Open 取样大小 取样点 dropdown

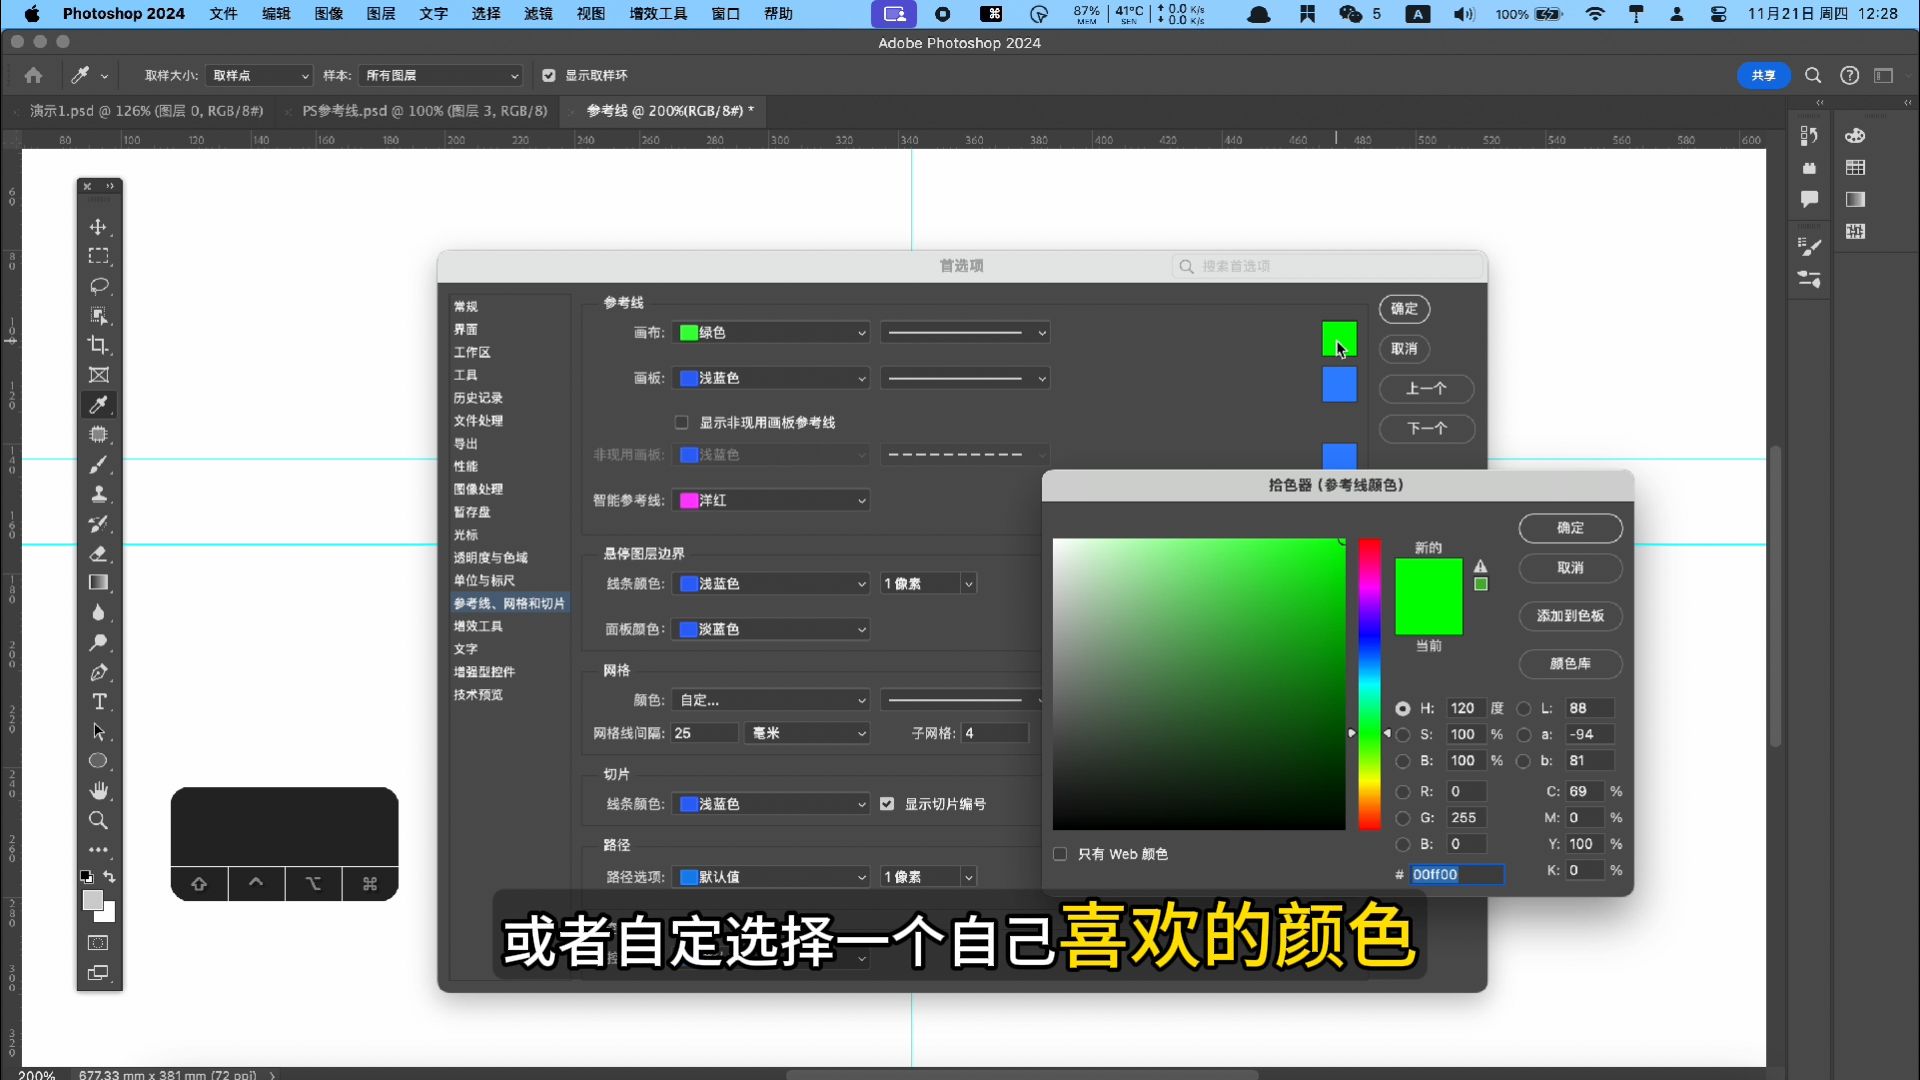click(259, 75)
